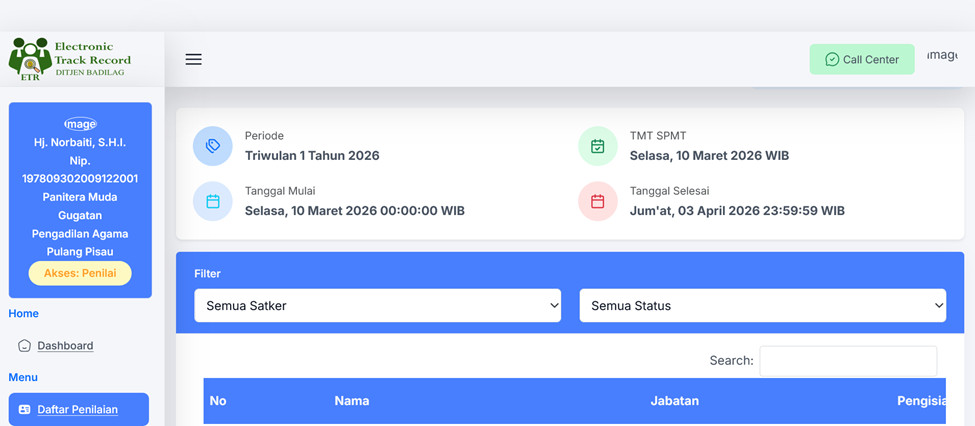Click the profile image in the sidebar card

[80, 124]
